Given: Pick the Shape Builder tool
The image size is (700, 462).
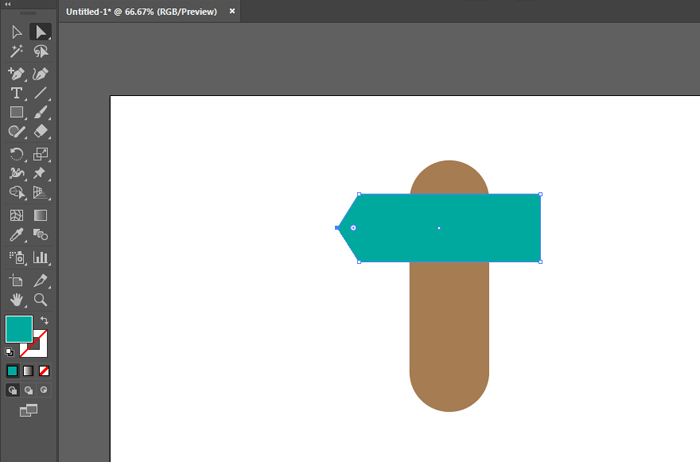Looking at the screenshot, I should coord(17,192).
